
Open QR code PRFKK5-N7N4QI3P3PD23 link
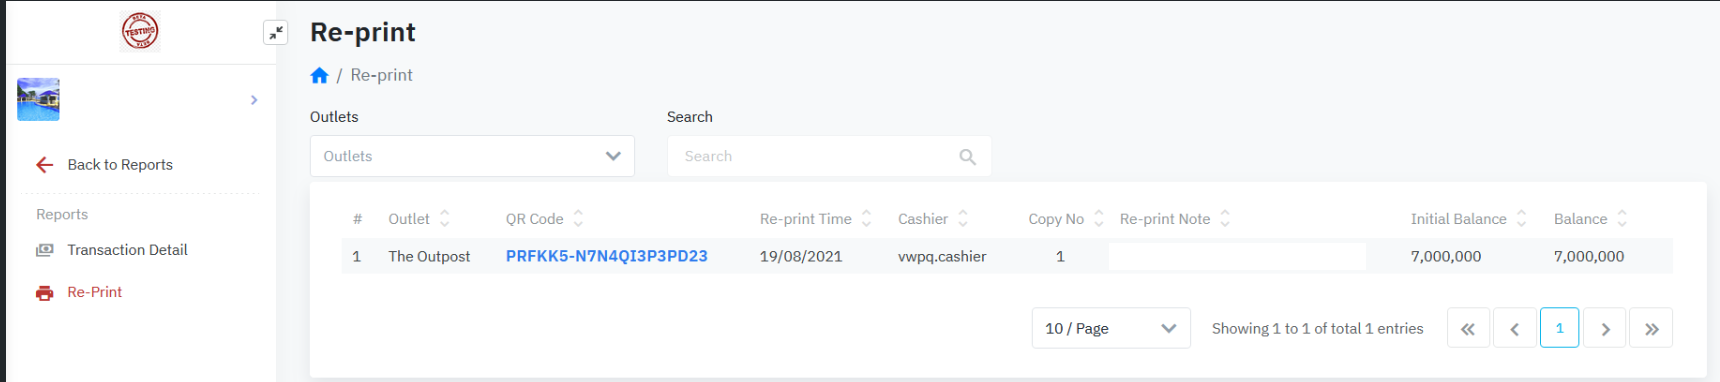(607, 256)
